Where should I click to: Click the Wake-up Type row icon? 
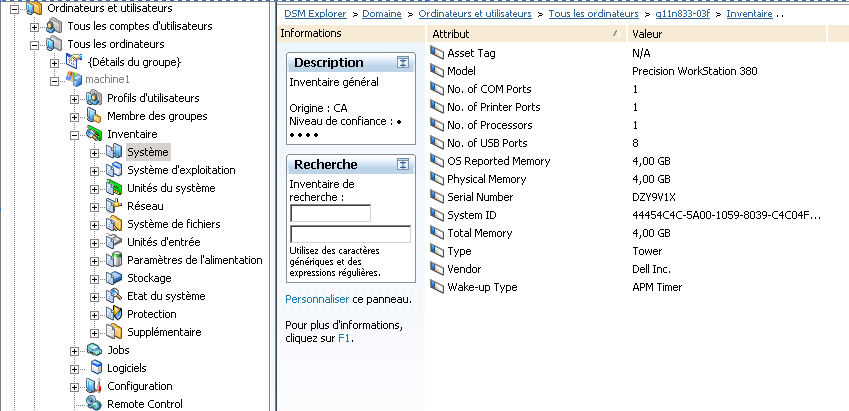pos(437,287)
